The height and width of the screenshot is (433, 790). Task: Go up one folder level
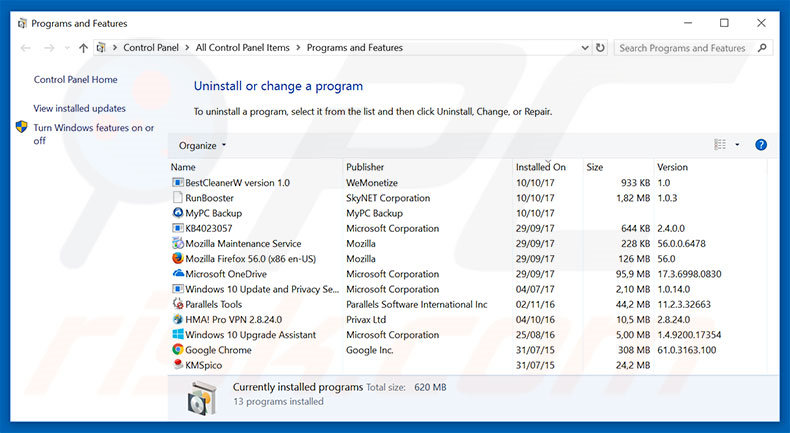tap(83, 48)
